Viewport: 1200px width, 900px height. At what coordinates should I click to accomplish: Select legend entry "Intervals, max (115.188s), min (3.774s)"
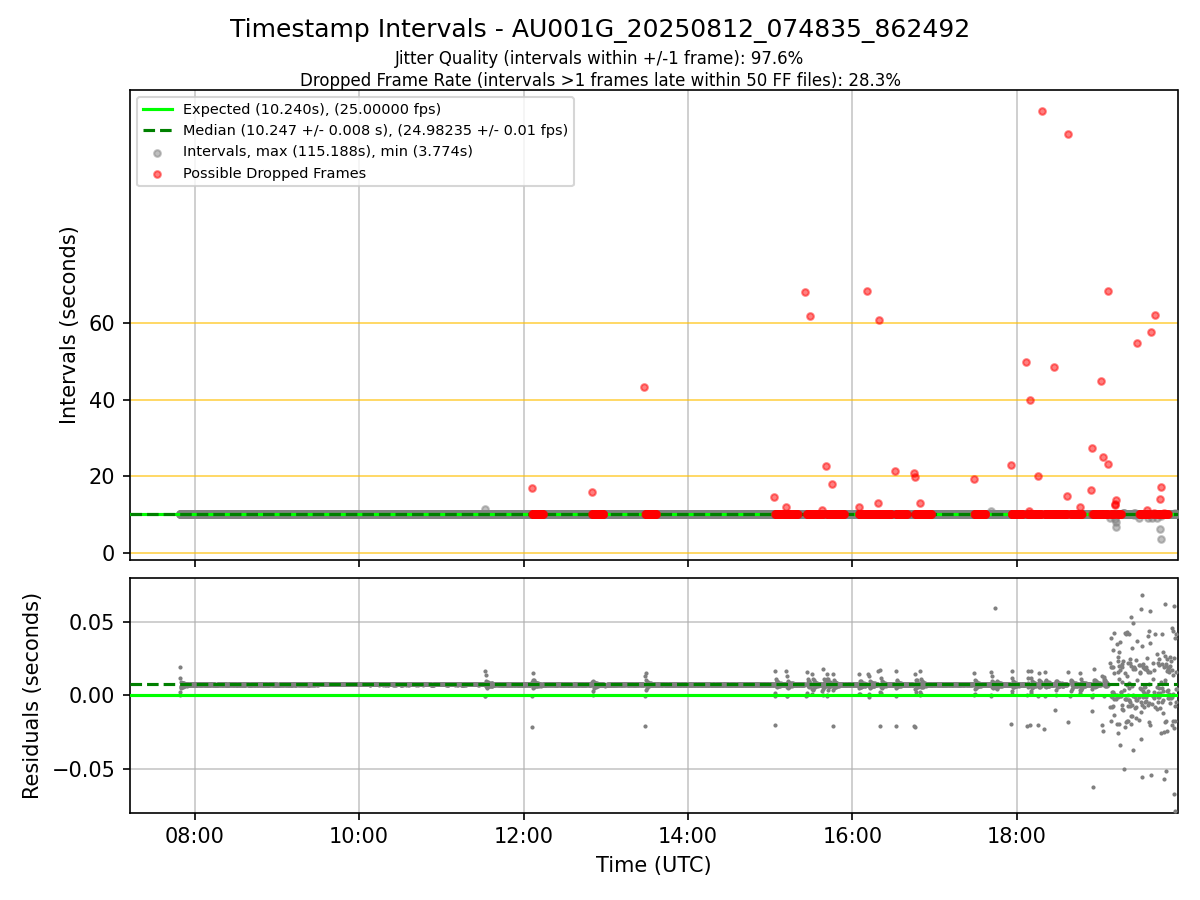327,151
